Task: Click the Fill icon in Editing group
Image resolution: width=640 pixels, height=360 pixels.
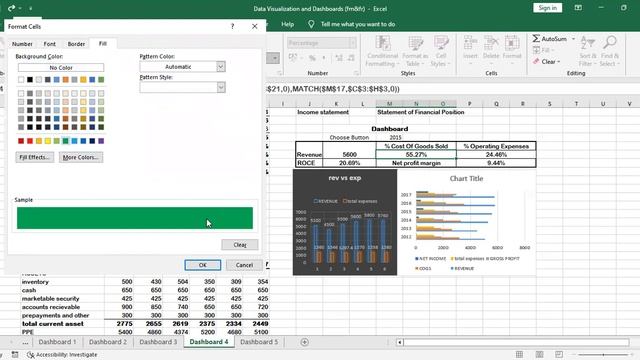Action: tap(536, 50)
